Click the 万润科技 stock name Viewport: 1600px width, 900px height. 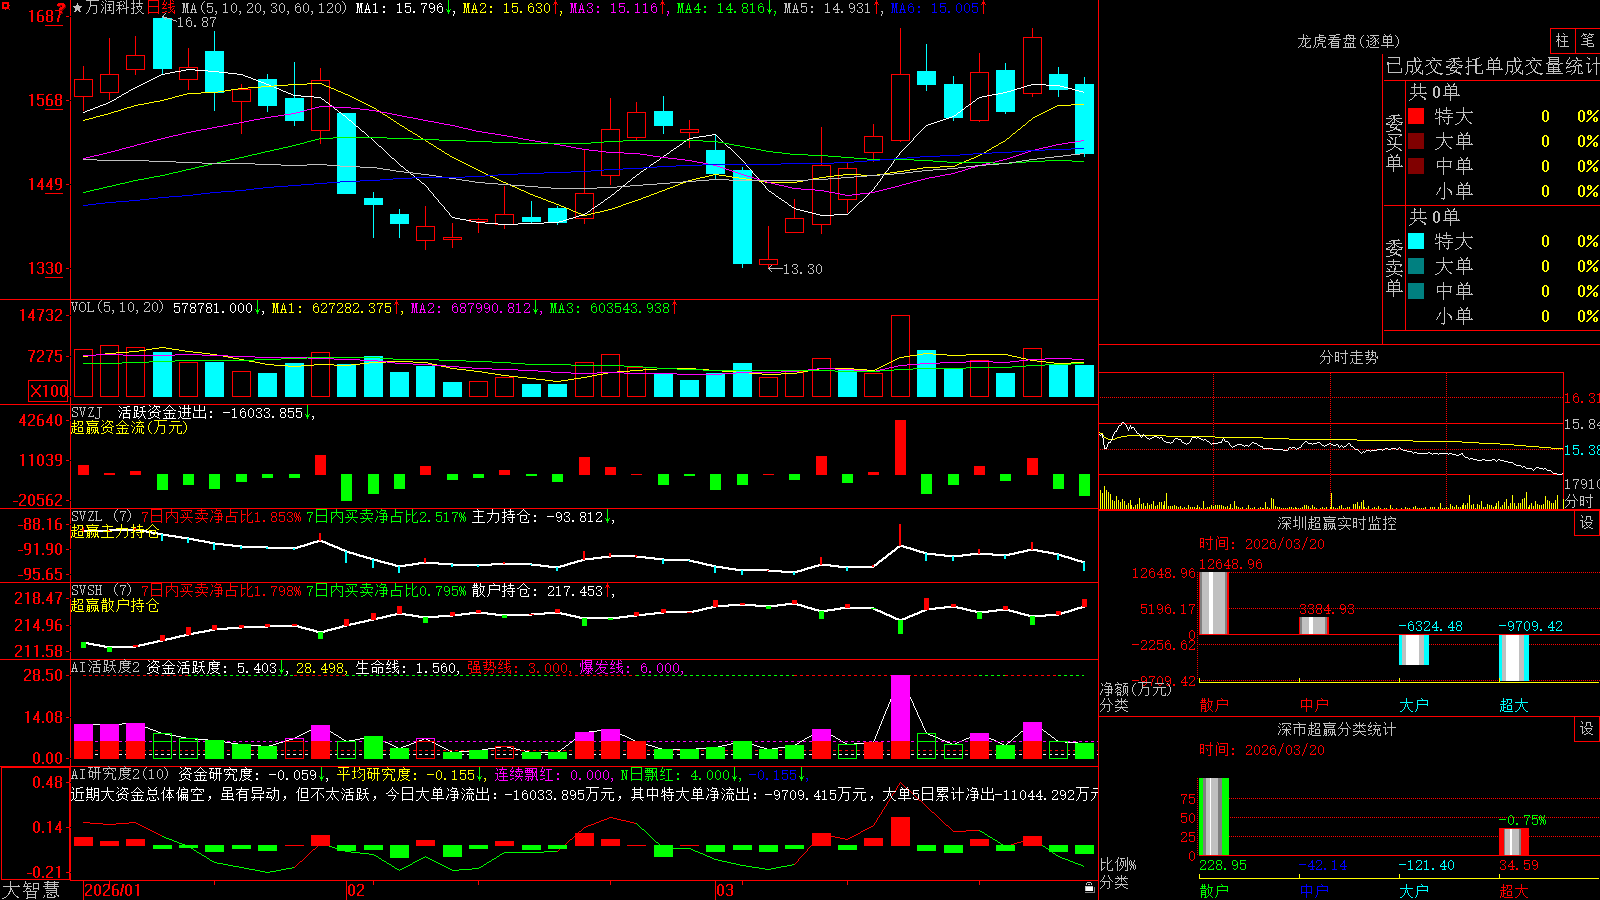(115, 8)
